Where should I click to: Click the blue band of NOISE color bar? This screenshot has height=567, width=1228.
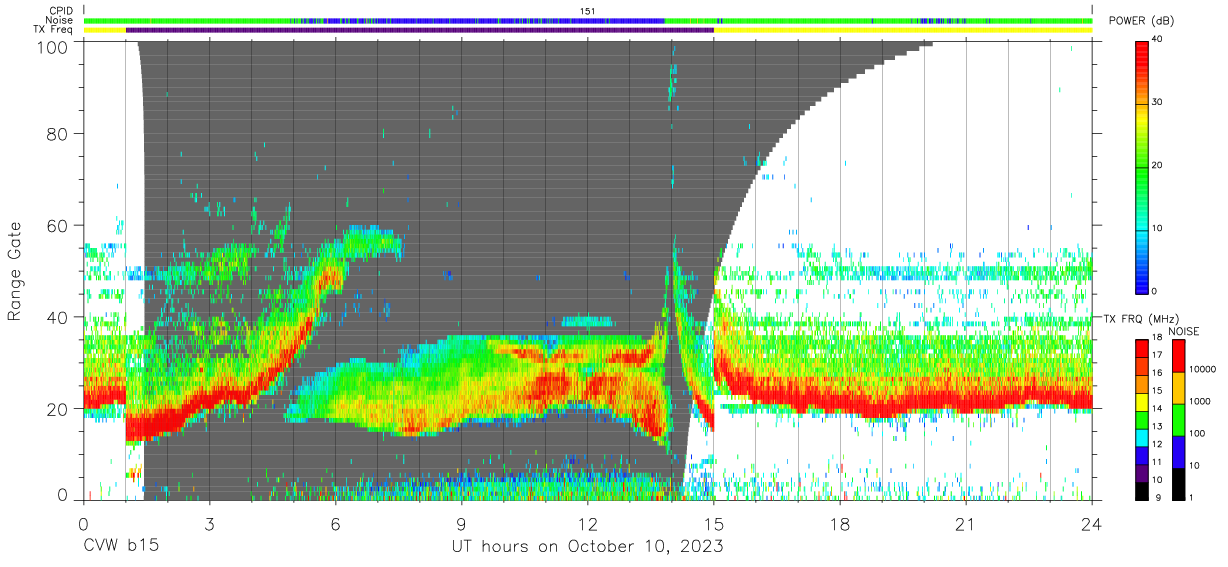pyautogui.click(x=1179, y=452)
